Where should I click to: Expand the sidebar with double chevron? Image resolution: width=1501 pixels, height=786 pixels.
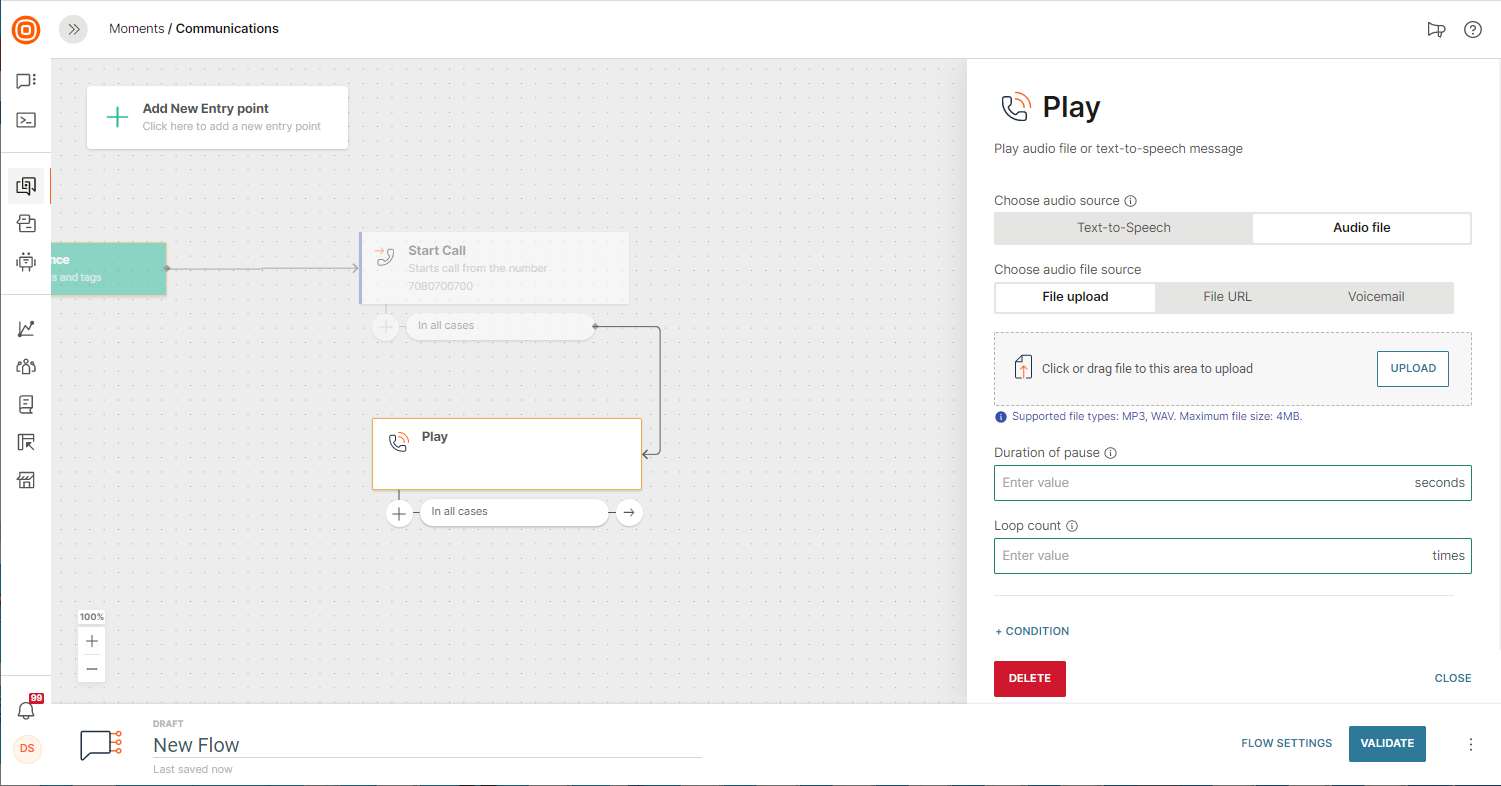point(73,29)
